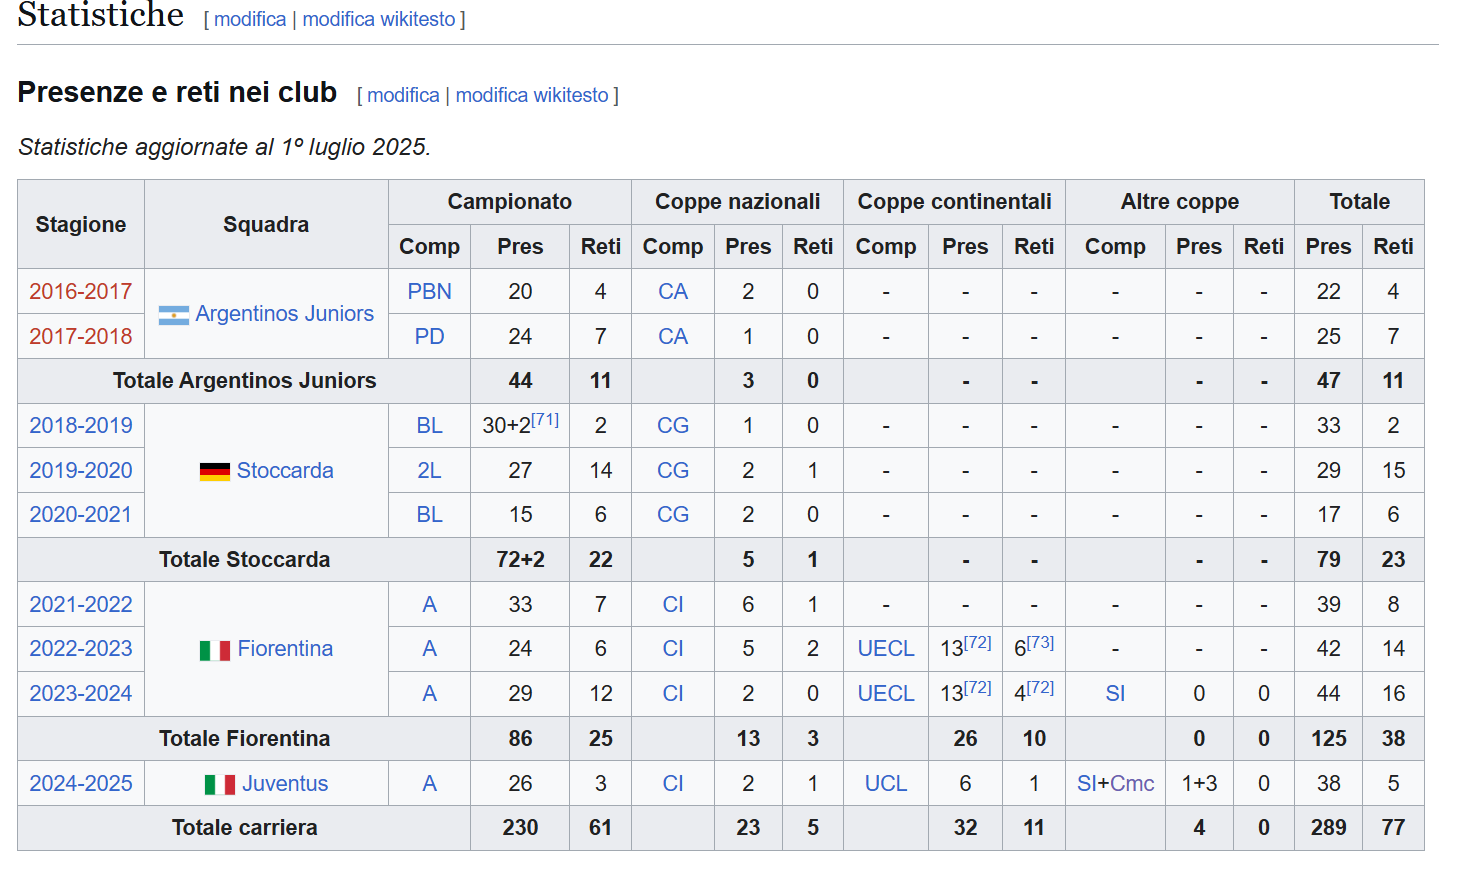Click the PBN competition link

[x=430, y=292]
